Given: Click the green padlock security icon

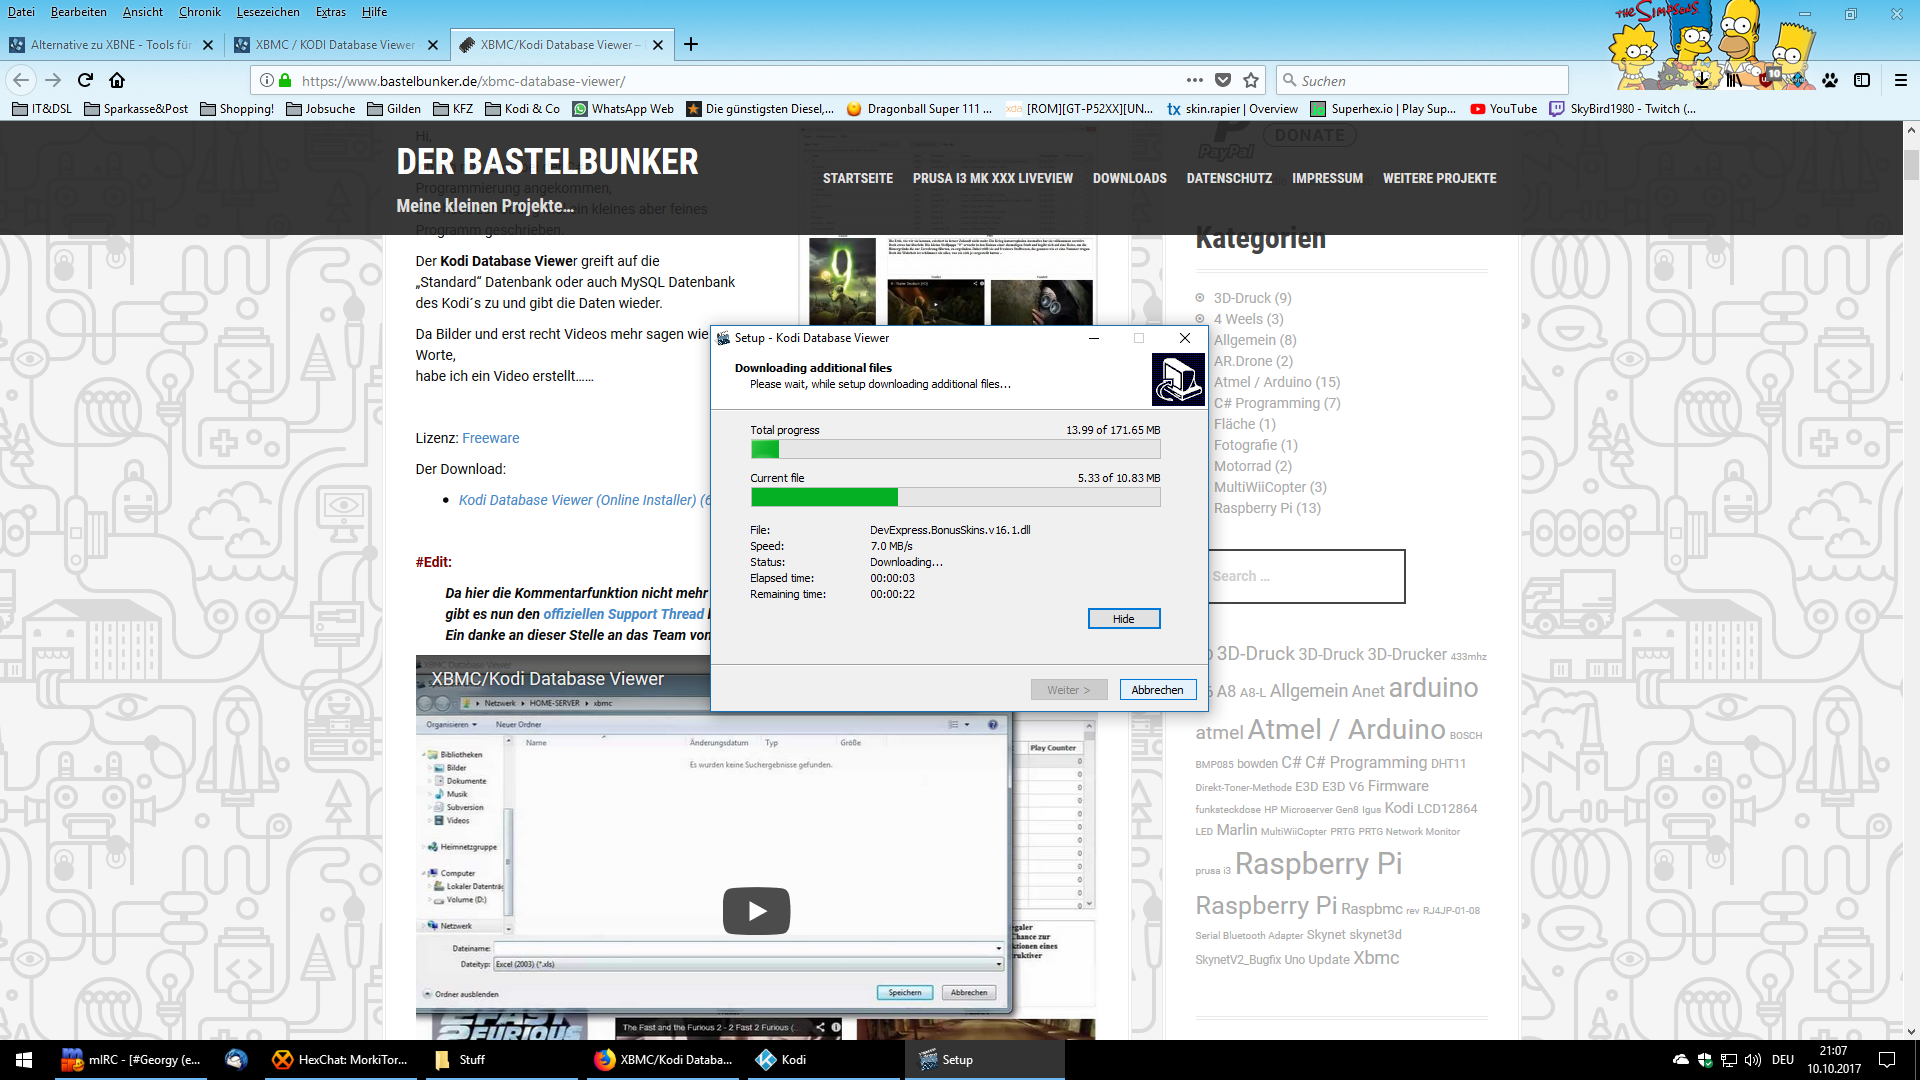Looking at the screenshot, I should [285, 80].
